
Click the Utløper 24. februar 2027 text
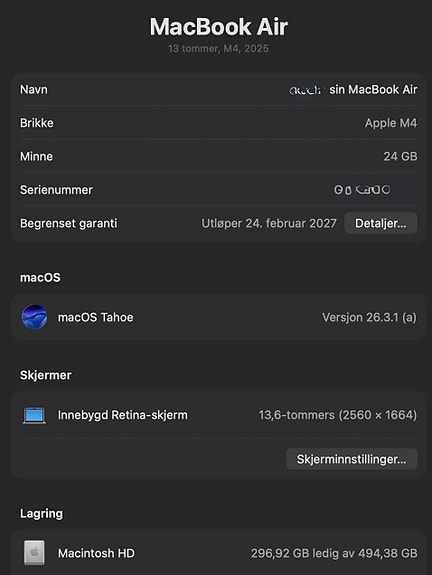tap(269, 223)
